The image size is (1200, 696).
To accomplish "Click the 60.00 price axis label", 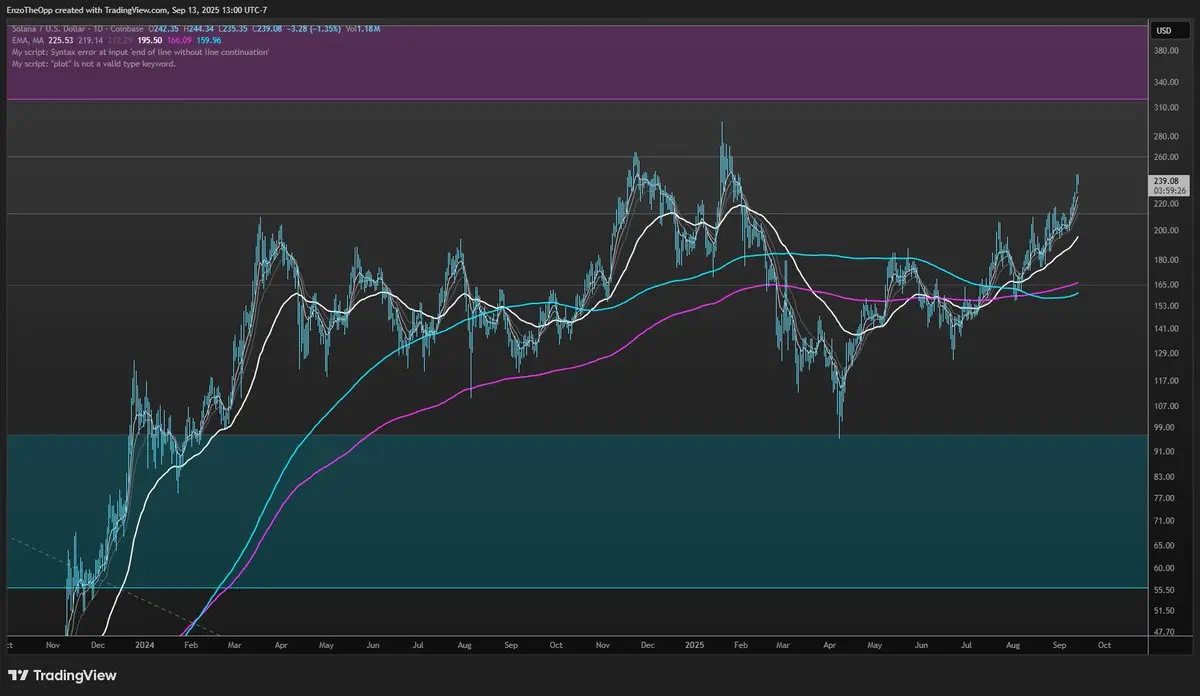I will (1164, 568).
